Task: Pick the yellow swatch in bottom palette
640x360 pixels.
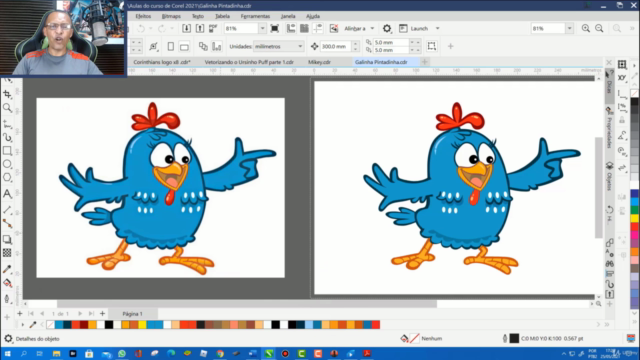Action: pyautogui.click(x=142, y=325)
